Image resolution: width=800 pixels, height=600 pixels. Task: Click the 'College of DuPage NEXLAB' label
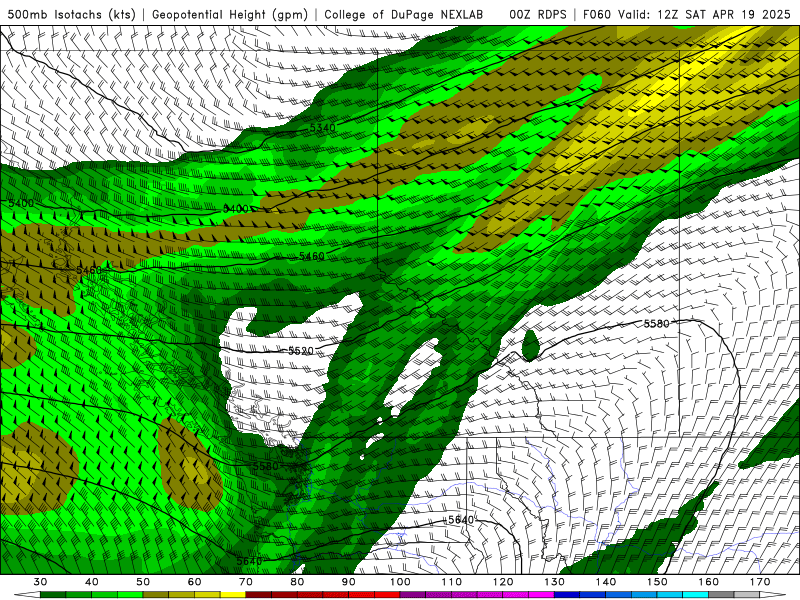point(404,14)
